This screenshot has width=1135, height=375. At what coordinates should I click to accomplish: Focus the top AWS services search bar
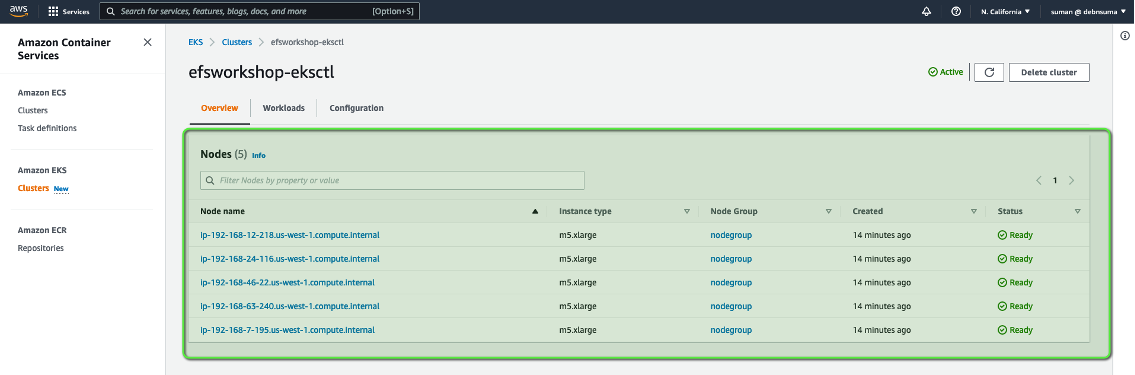pyautogui.click(x=259, y=12)
